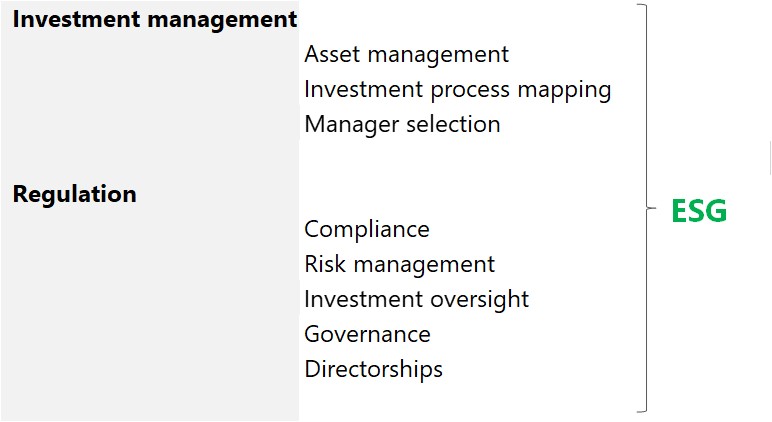Select the Regulation heading

74,194
